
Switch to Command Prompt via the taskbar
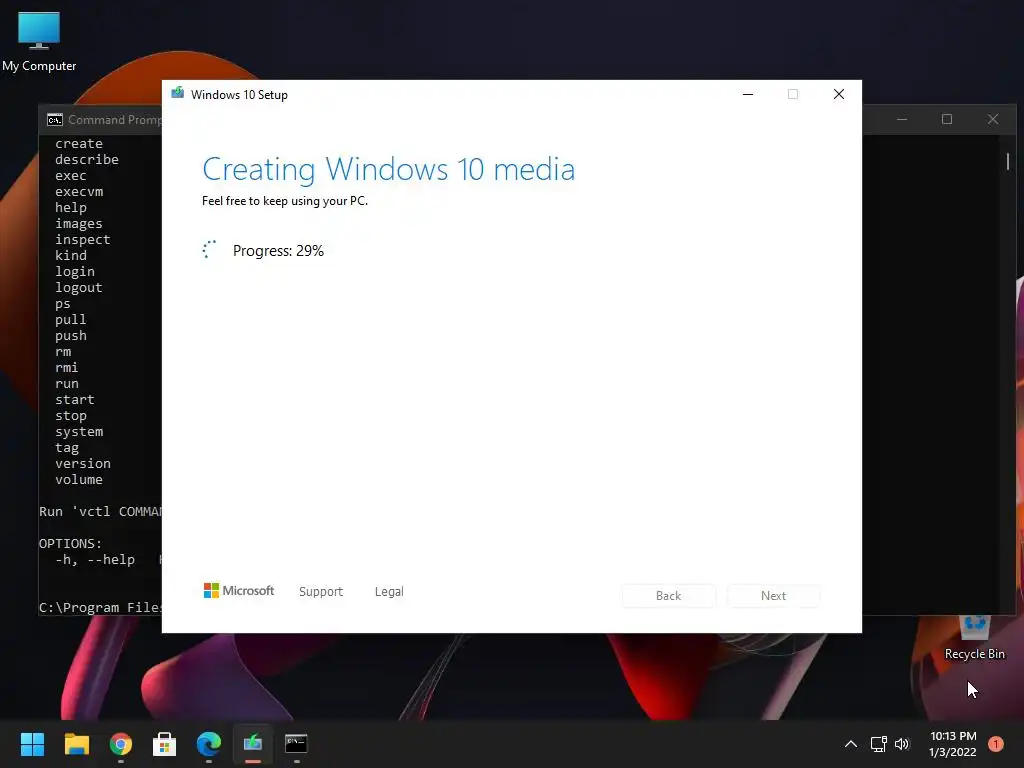296,744
